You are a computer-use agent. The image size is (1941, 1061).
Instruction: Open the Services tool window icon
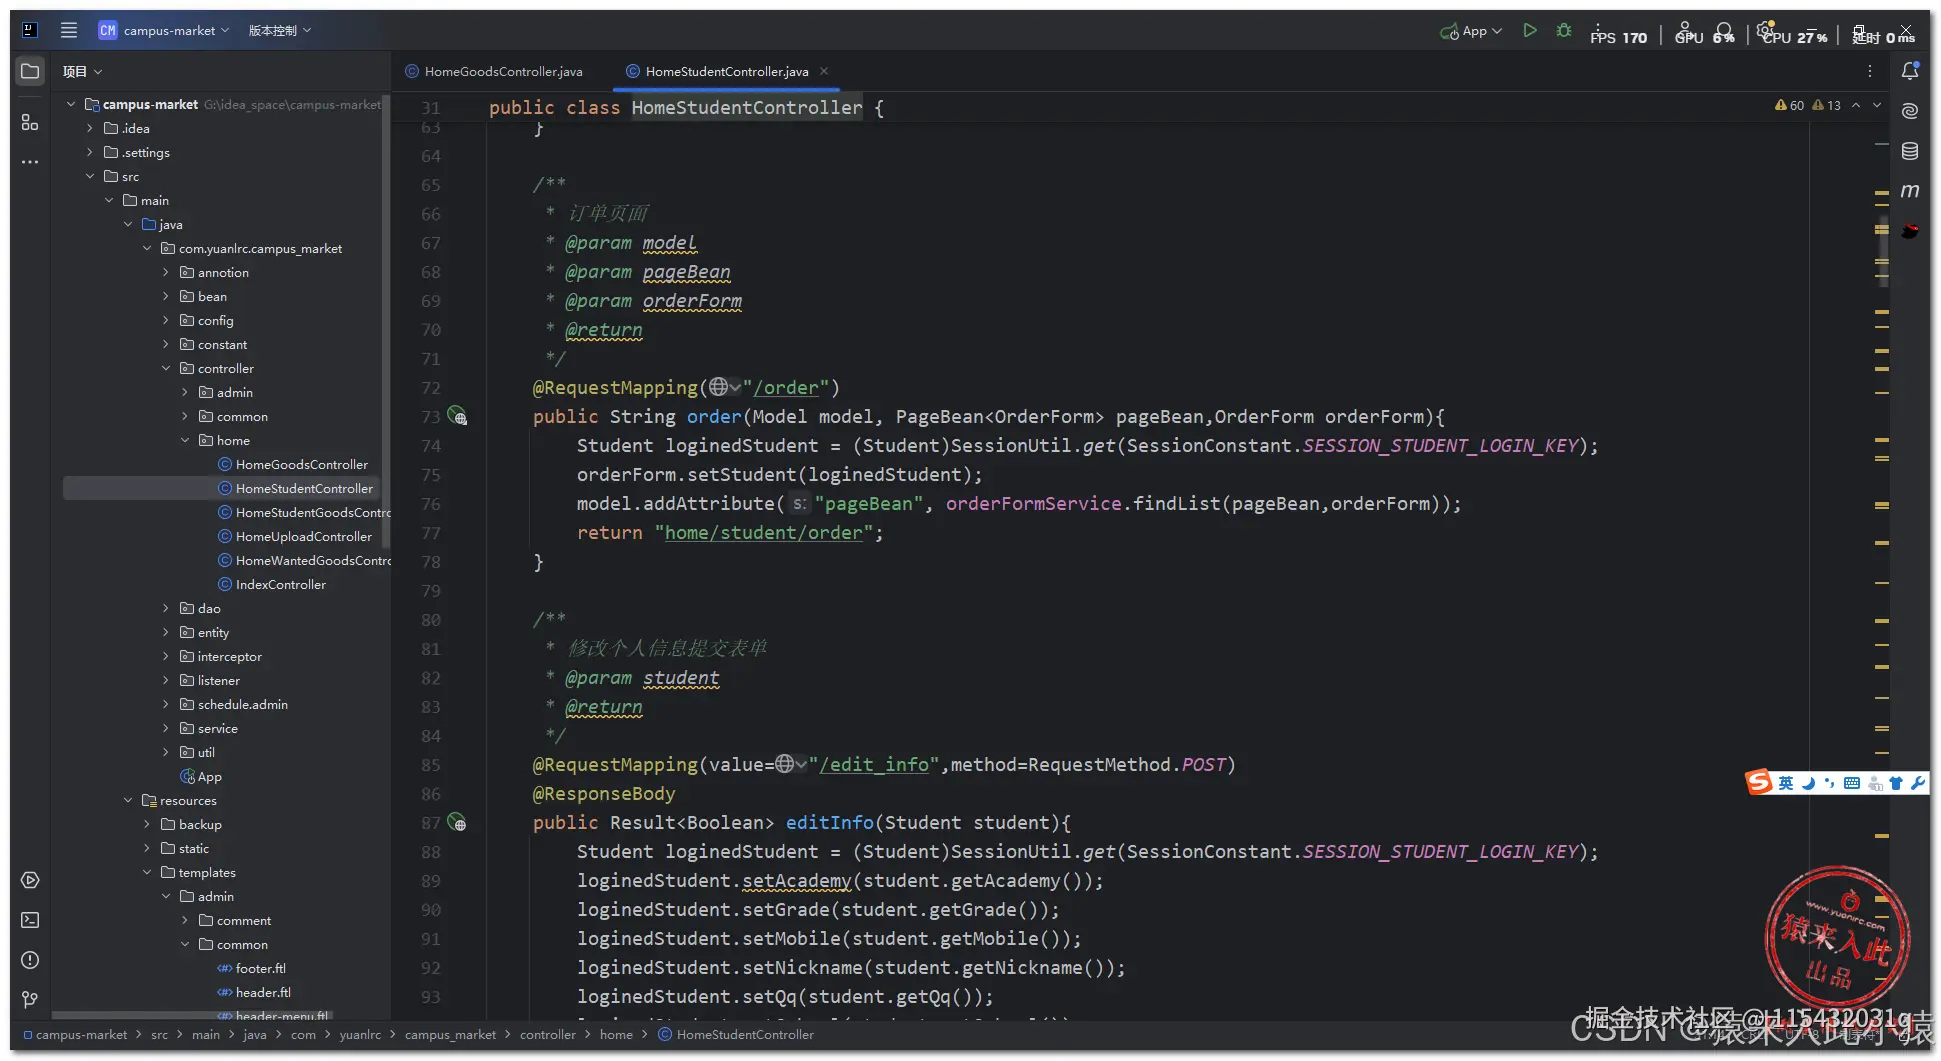click(30, 880)
